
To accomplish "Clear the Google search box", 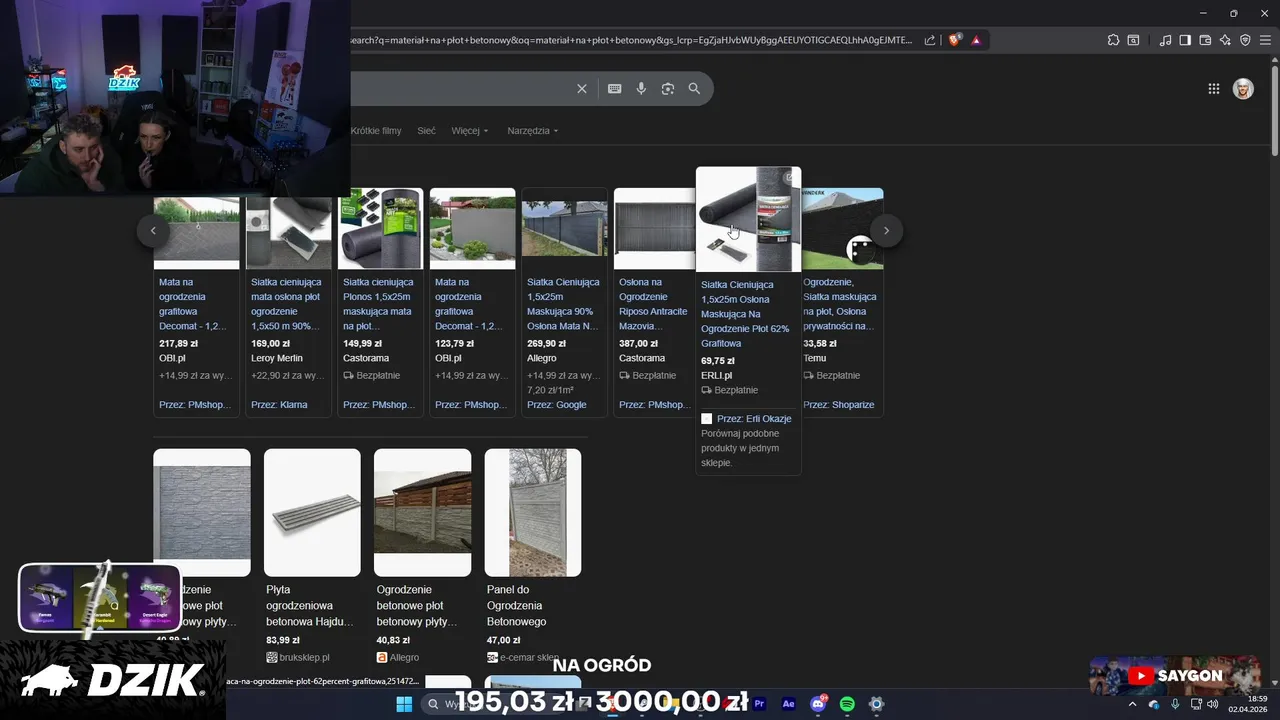I will pyautogui.click(x=582, y=89).
